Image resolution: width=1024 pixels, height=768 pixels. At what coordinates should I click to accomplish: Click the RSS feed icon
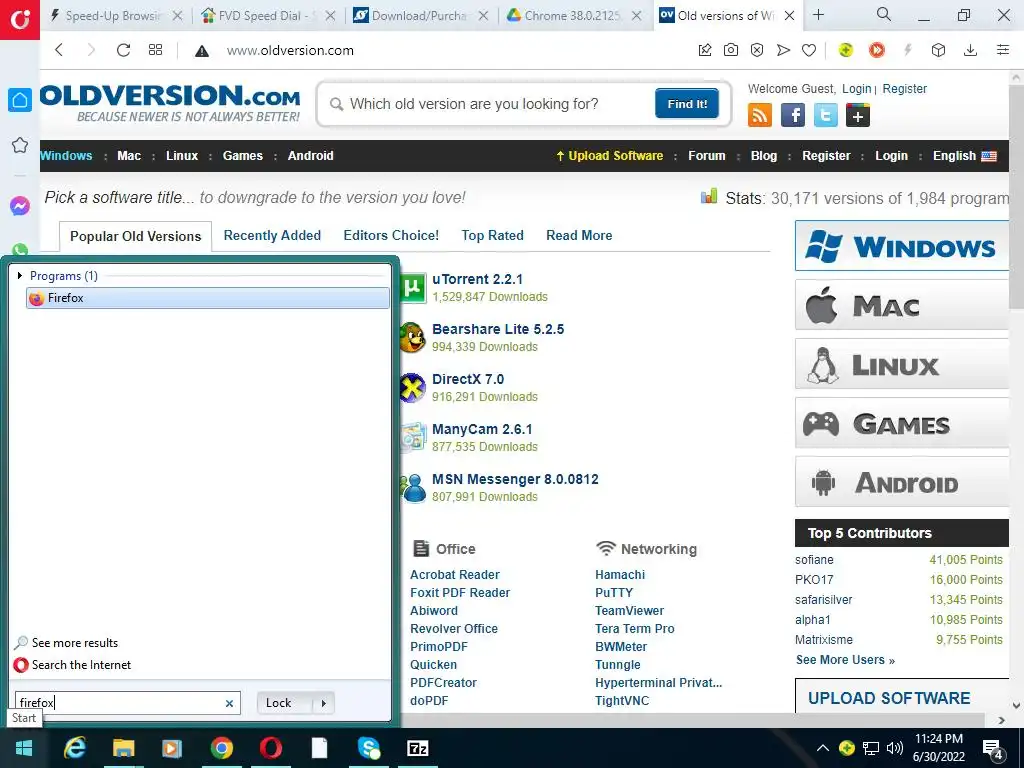tap(760, 116)
